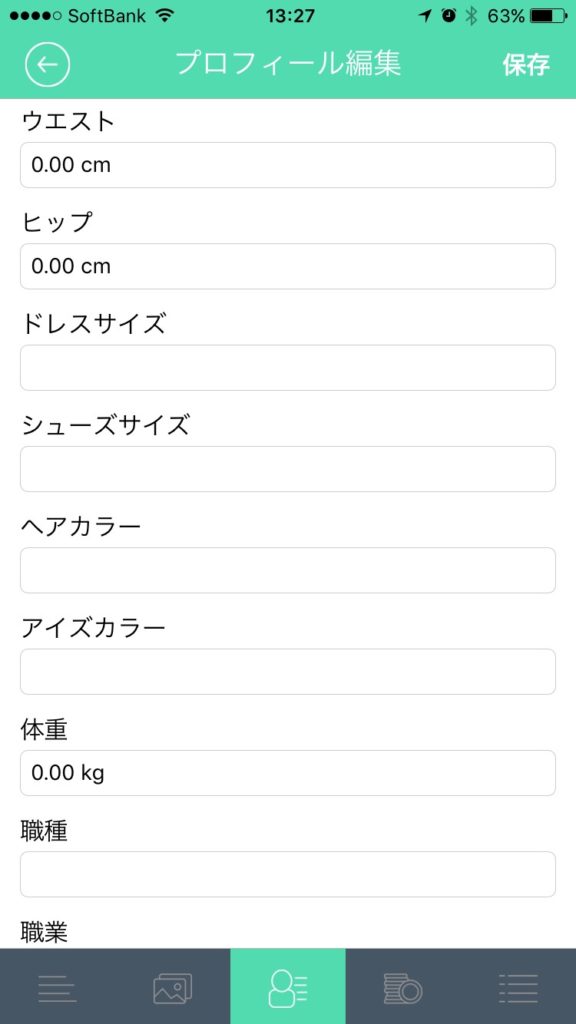Open the leftmost feed tab
This screenshot has width=576, height=1024.
(57, 985)
